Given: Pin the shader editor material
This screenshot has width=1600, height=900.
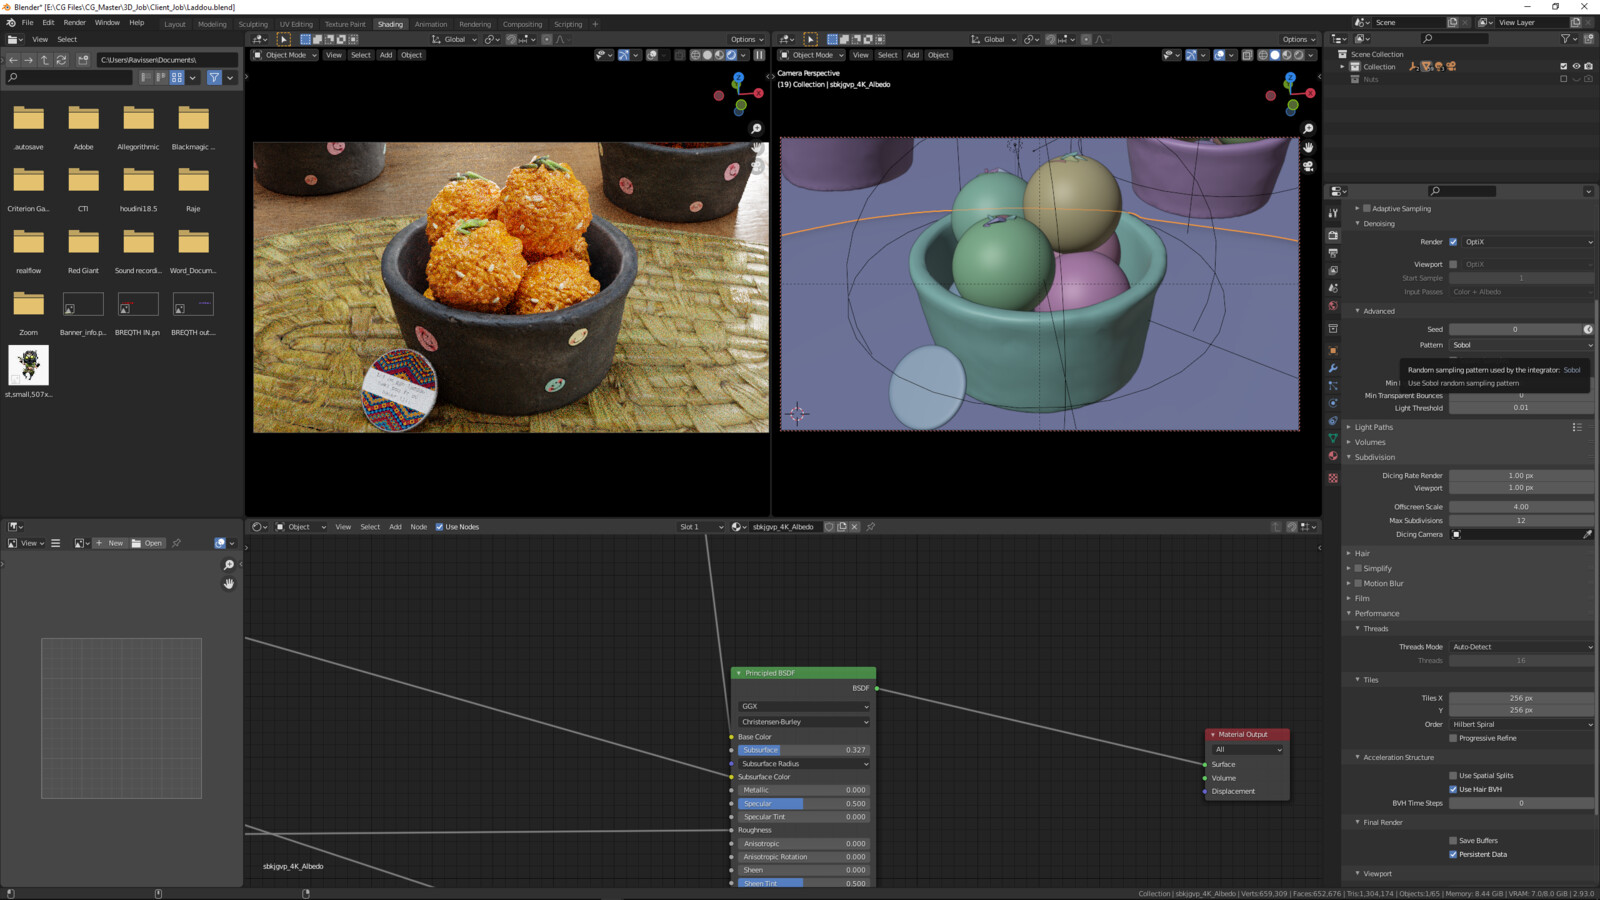Looking at the screenshot, I should 870,527.
